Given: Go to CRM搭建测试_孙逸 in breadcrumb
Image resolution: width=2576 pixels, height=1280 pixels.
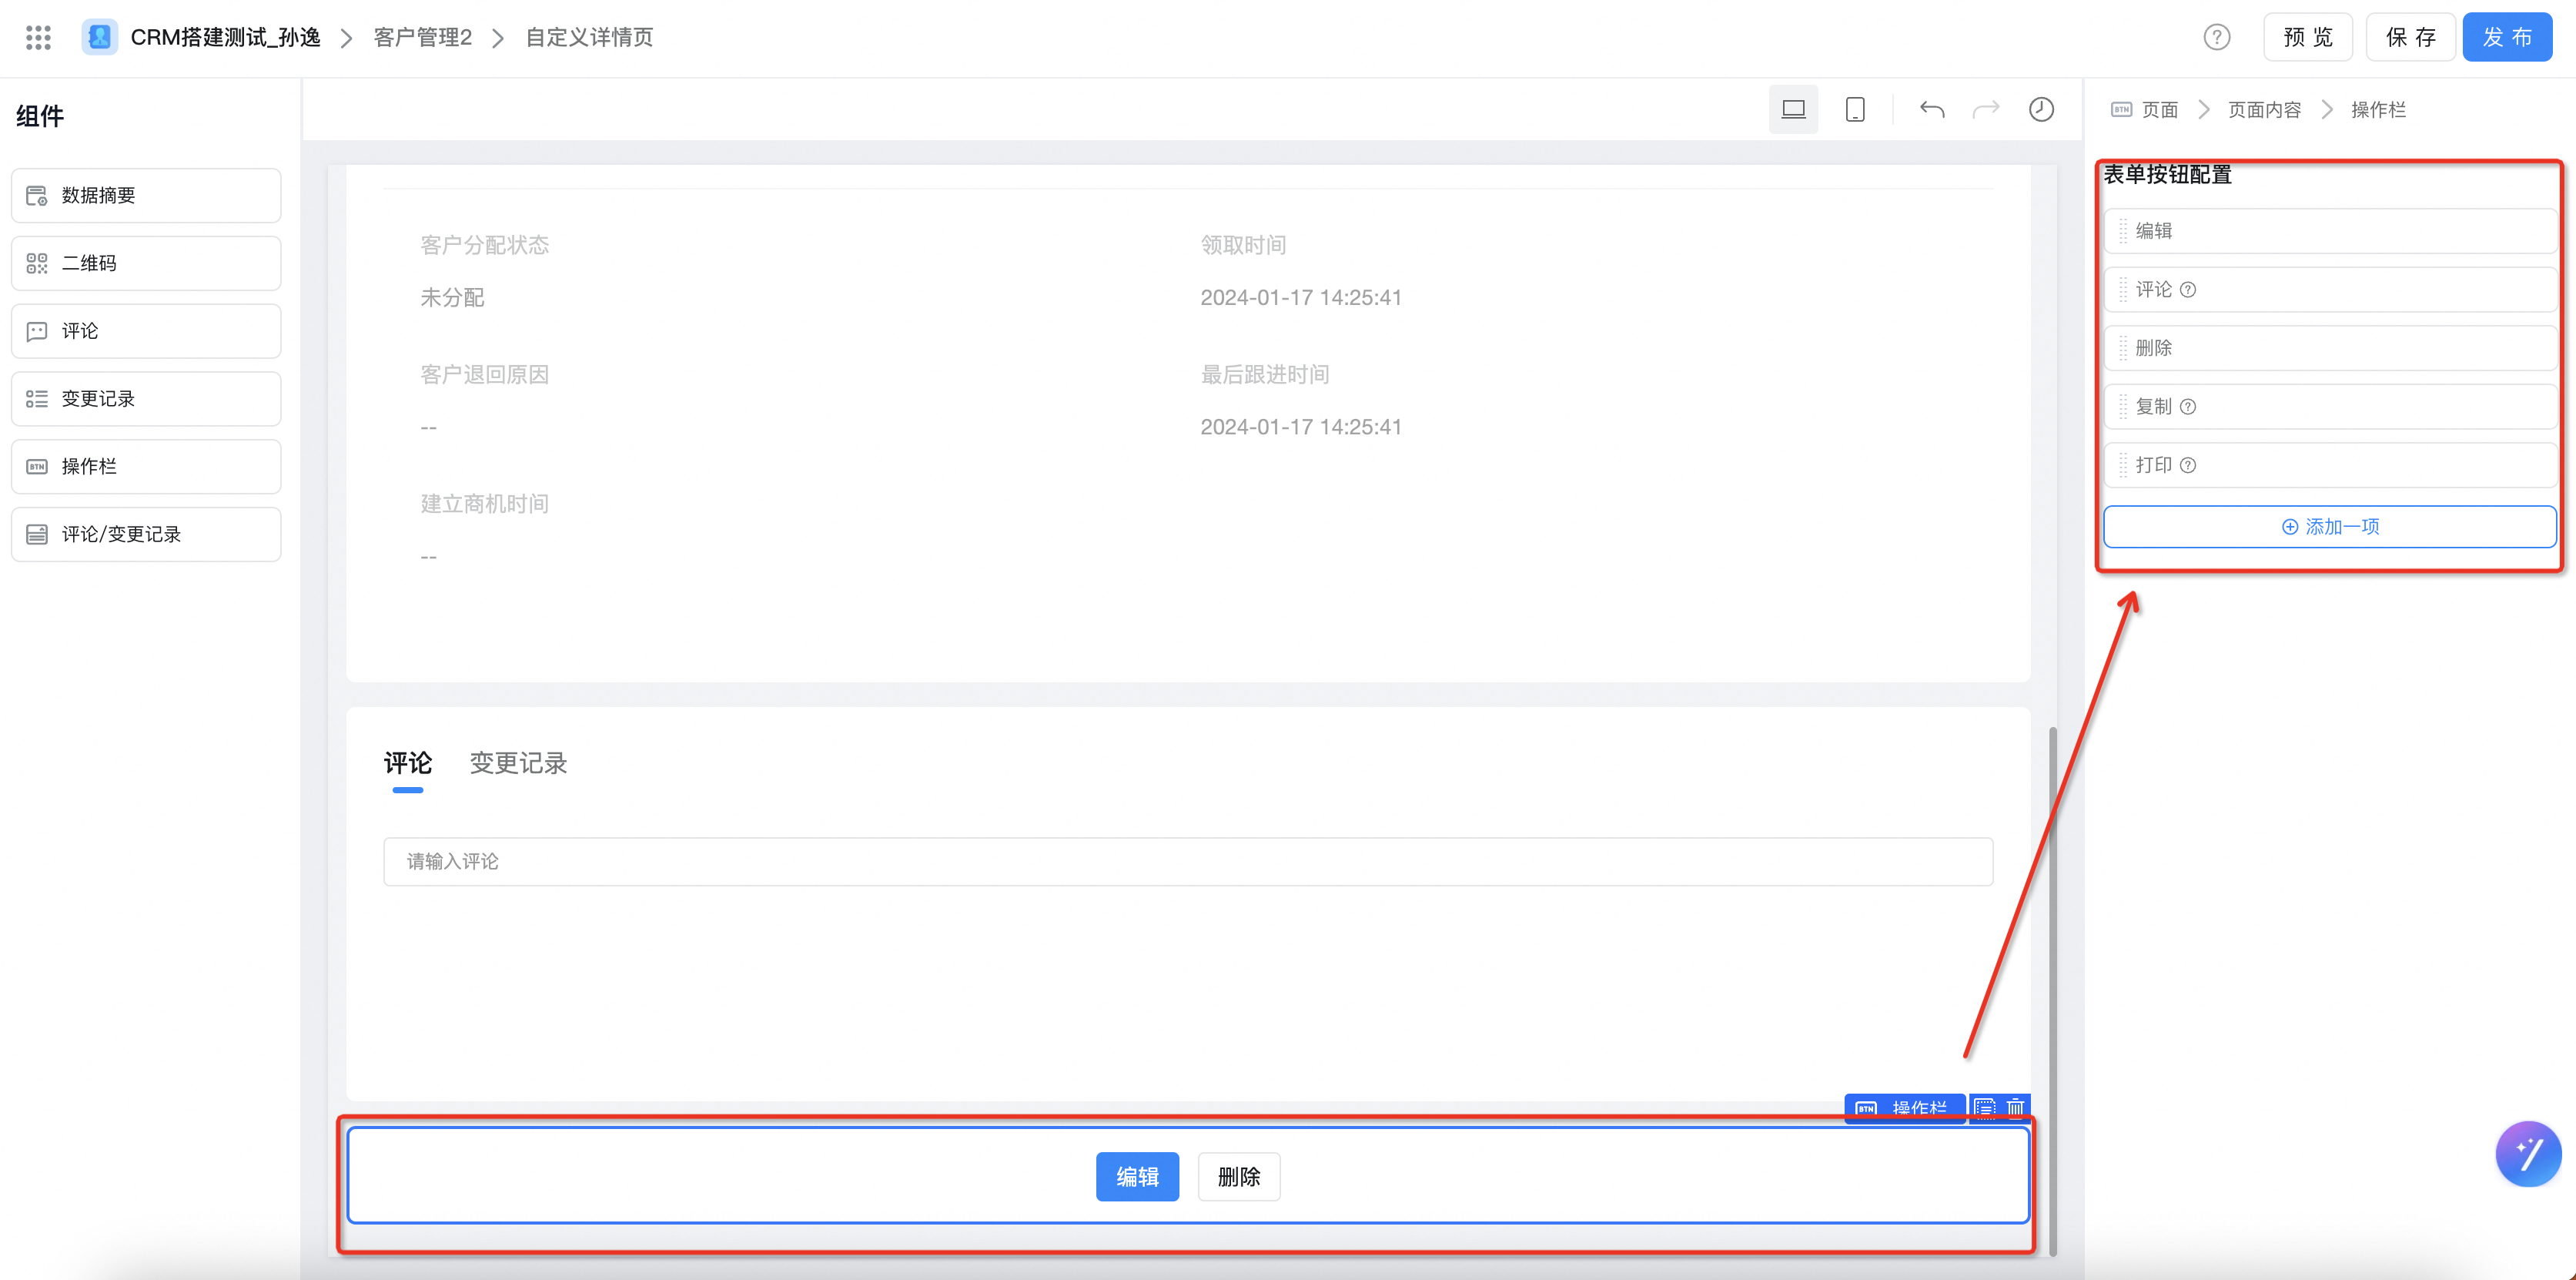Looking at the screenshot, I should click(x=225, y=38).
